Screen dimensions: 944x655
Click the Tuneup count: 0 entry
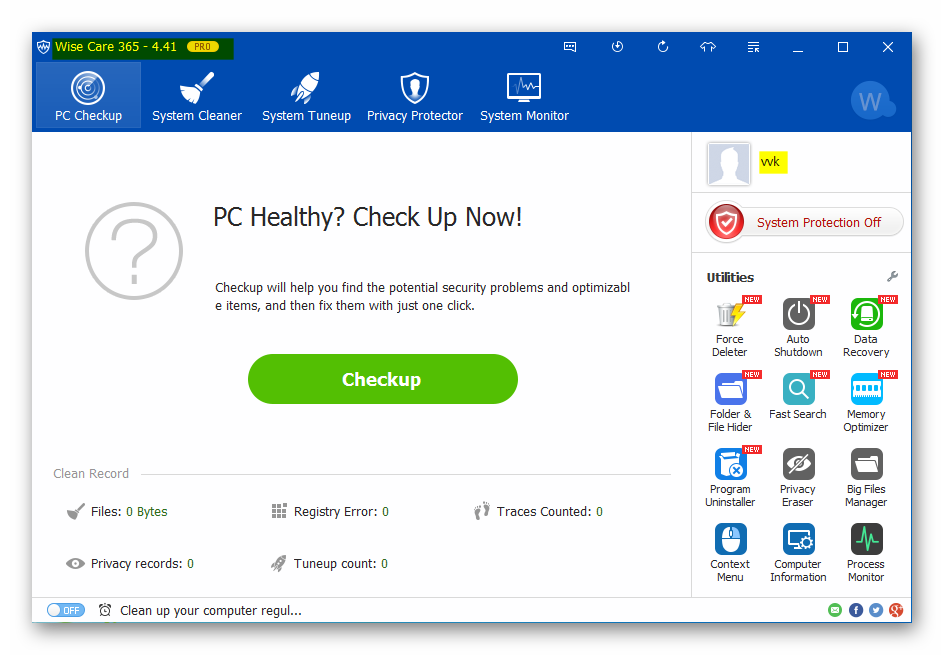[x=329, y=563]
